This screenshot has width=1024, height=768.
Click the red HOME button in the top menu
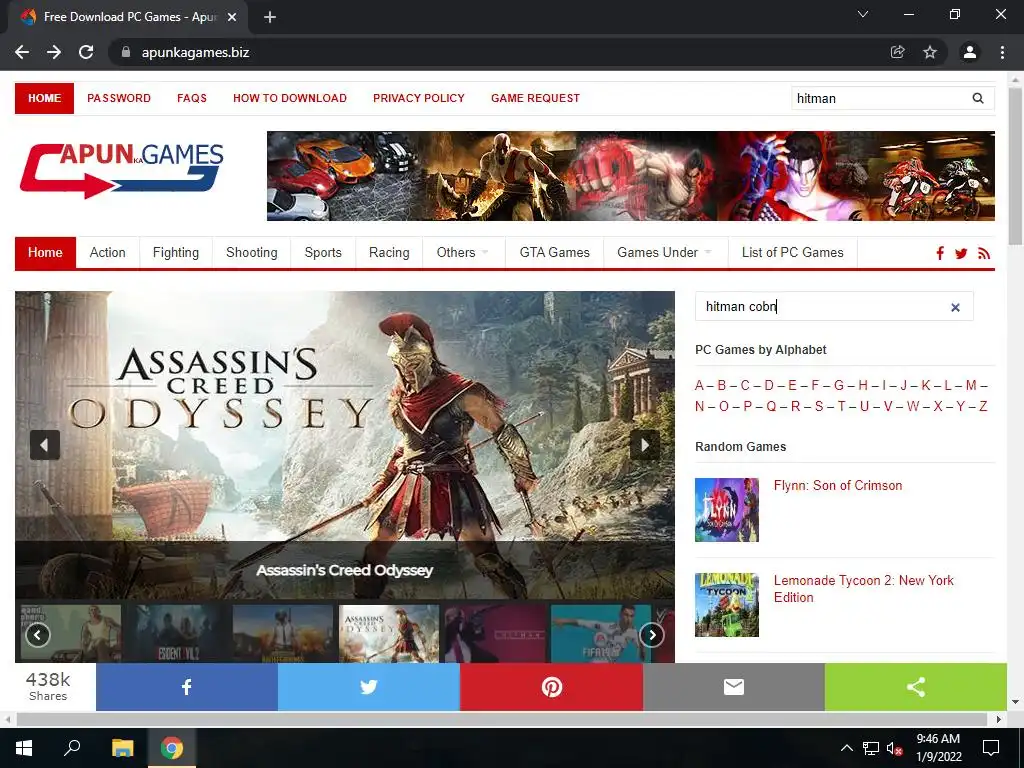pos(44,98)
